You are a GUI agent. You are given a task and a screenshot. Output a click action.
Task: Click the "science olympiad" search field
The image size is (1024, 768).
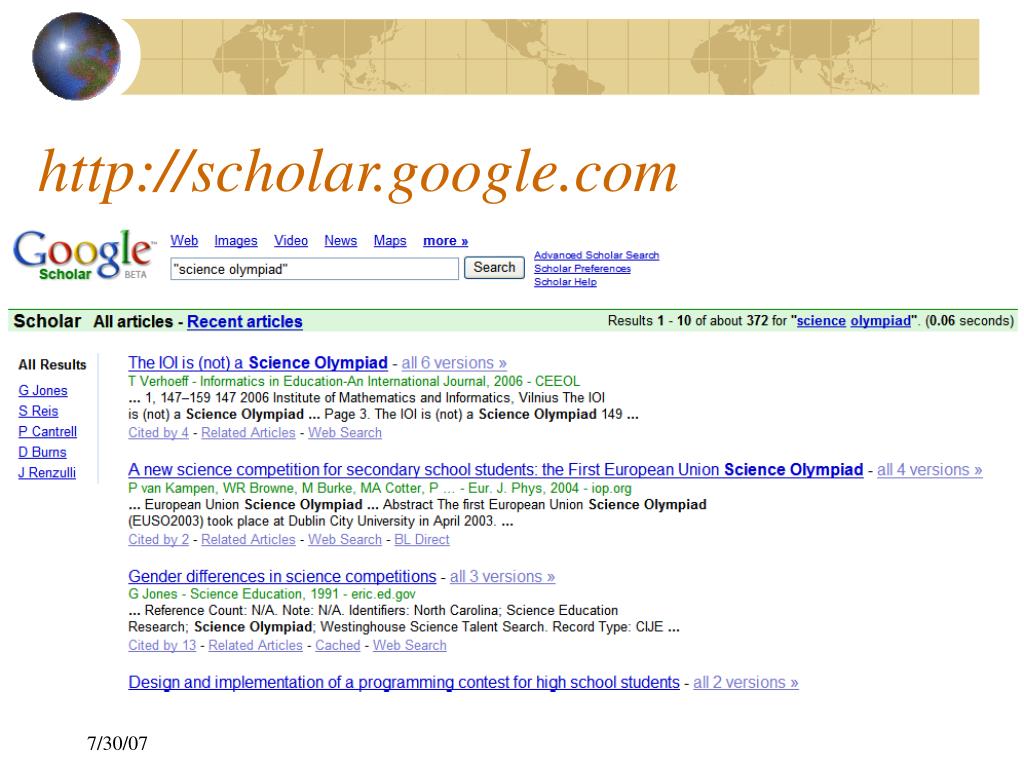(x=314, y=269)
